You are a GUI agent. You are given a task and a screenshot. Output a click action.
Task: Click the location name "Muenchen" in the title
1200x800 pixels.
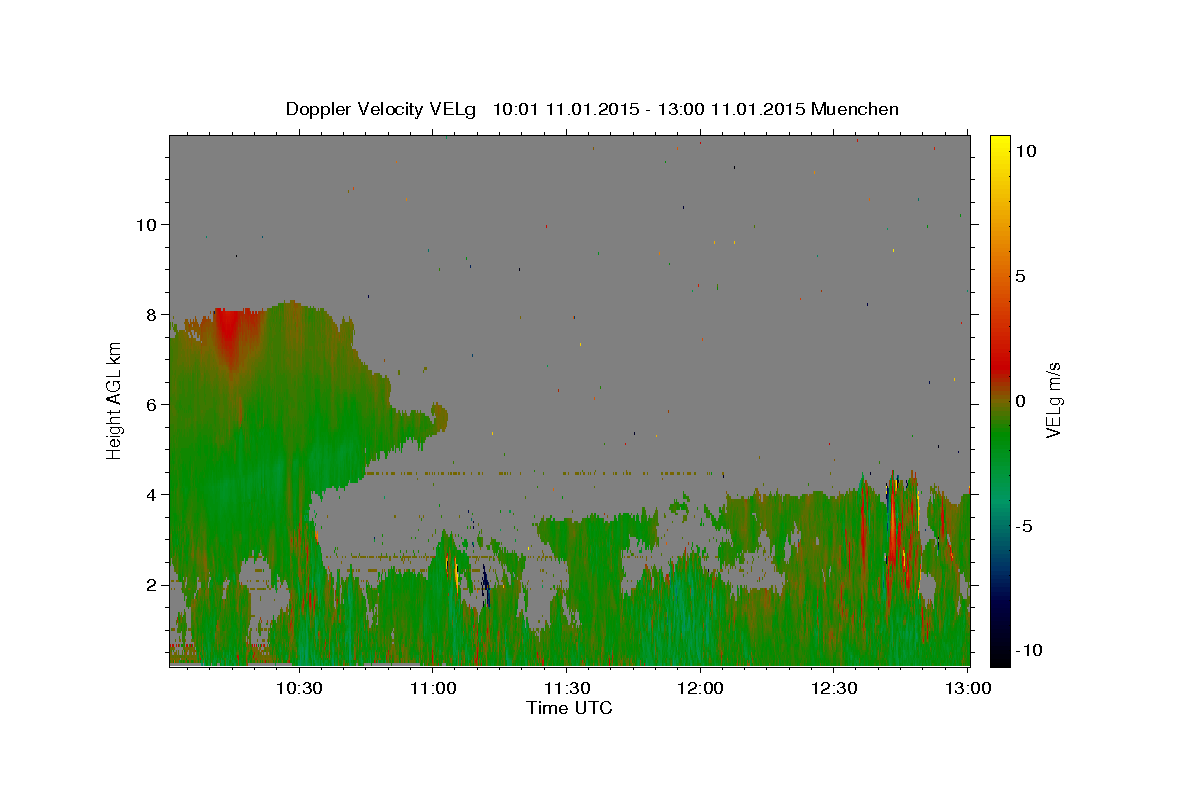click(x=856, y=109)
